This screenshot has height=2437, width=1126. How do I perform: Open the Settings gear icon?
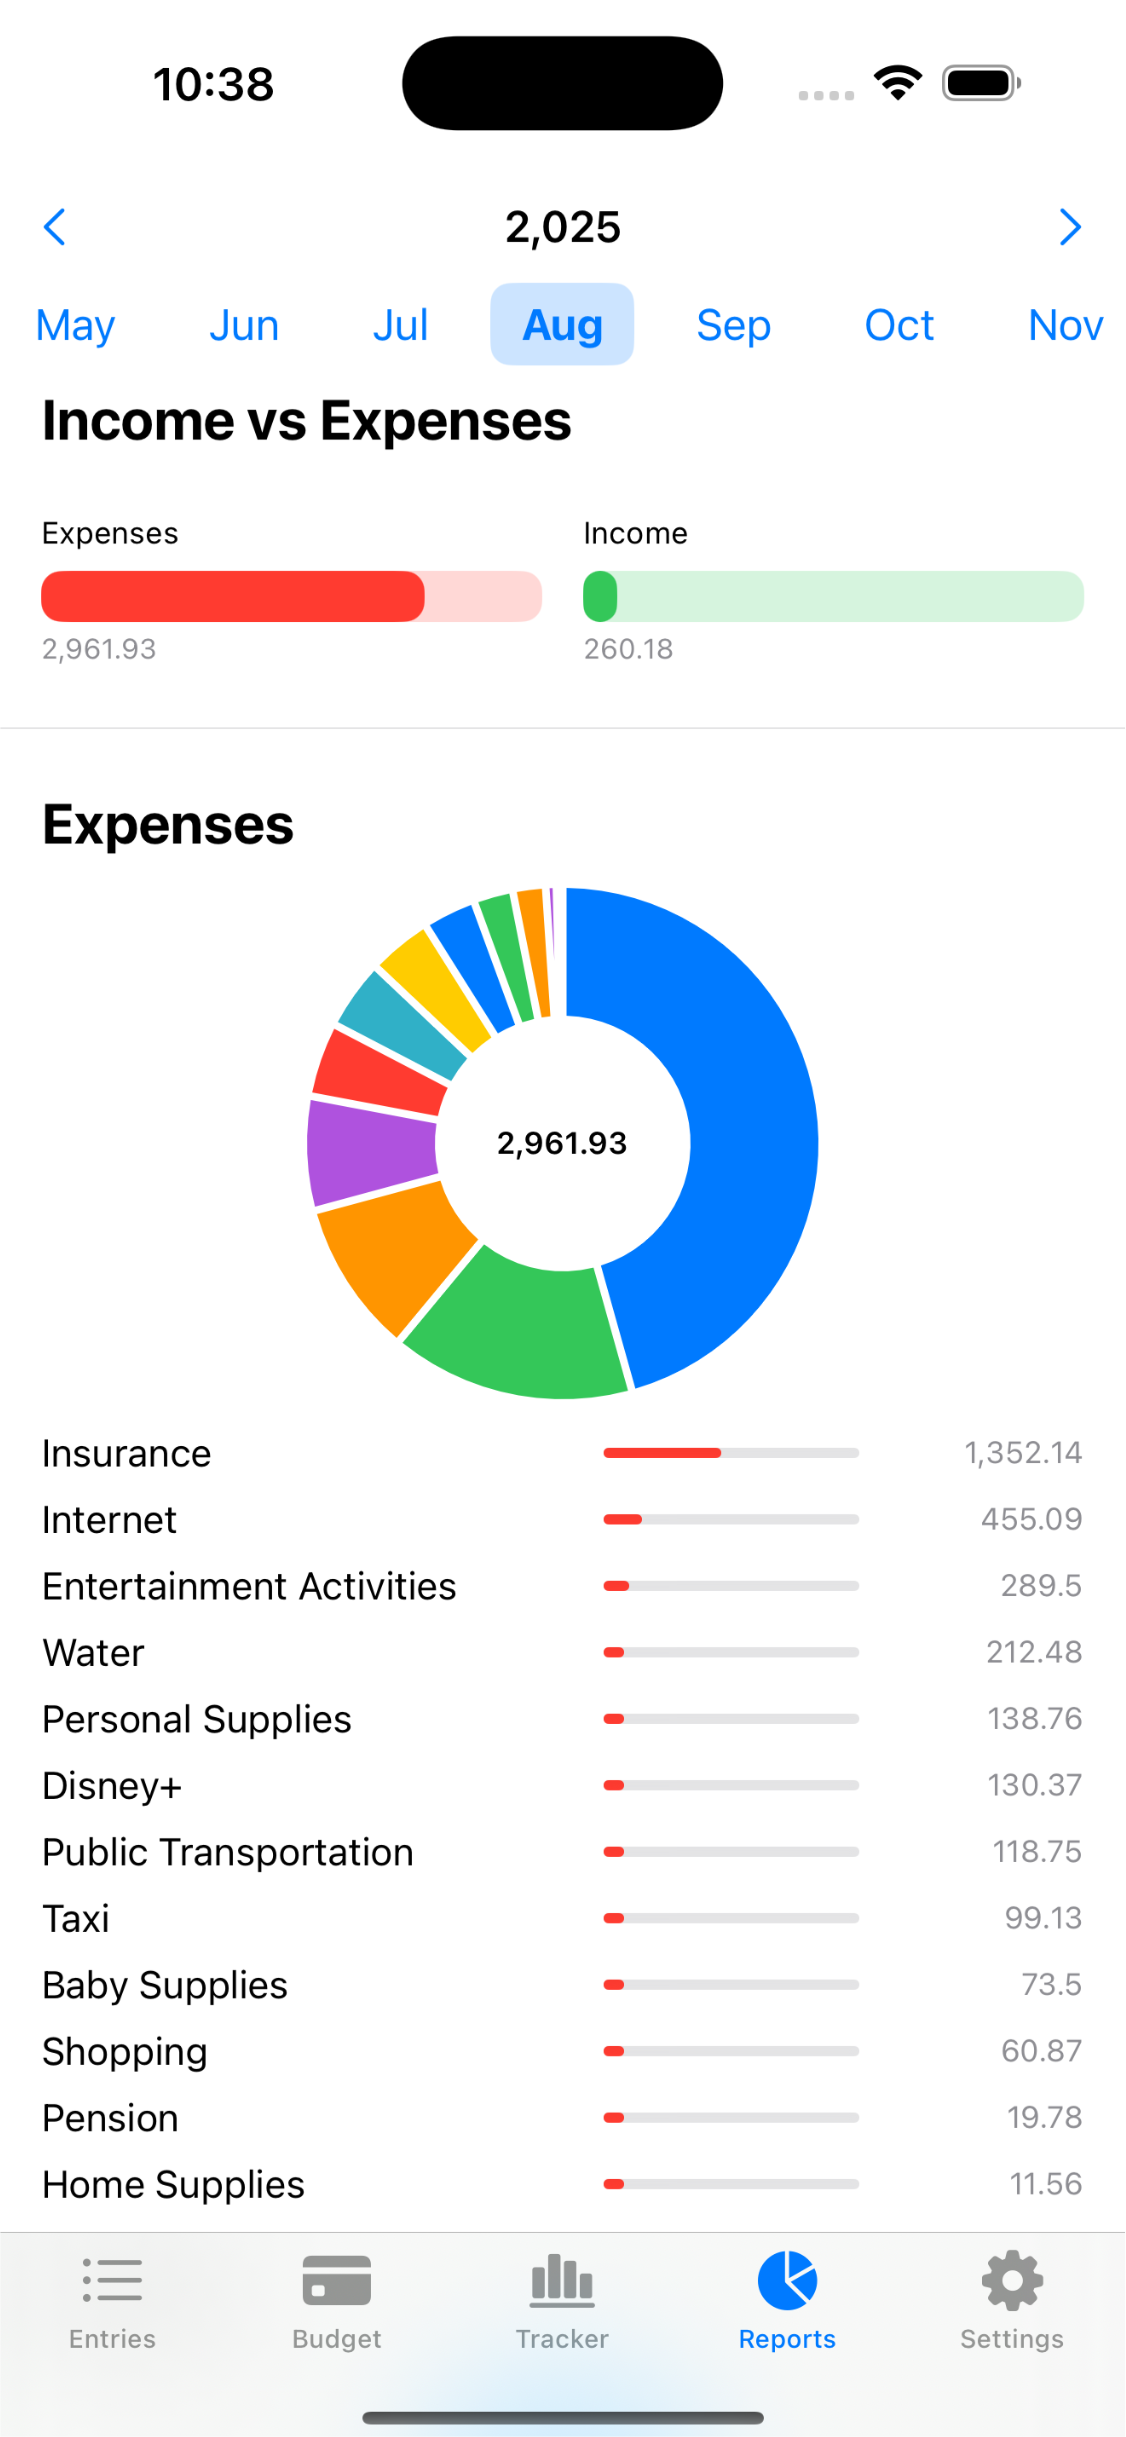click(1012, 2282)
